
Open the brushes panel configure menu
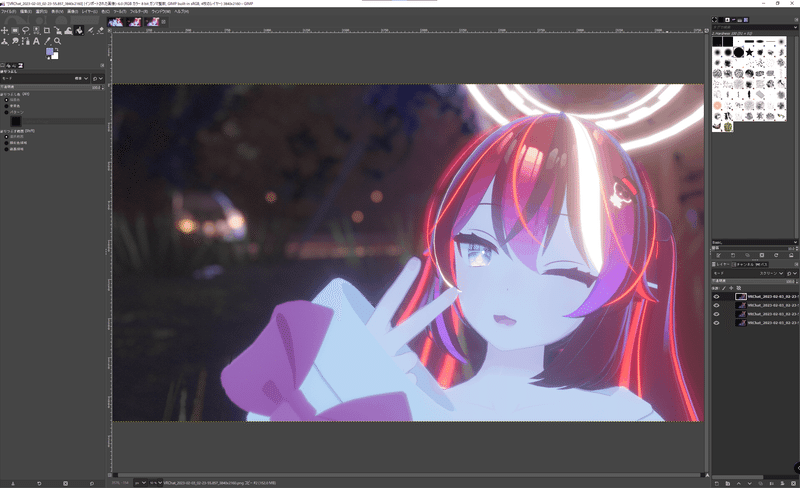click(796, 19)
